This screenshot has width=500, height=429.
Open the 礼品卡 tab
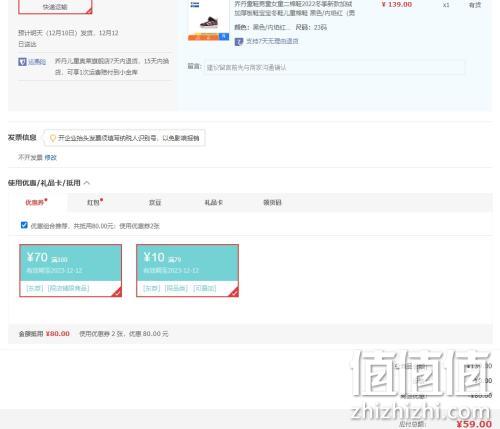click(214, 202)
